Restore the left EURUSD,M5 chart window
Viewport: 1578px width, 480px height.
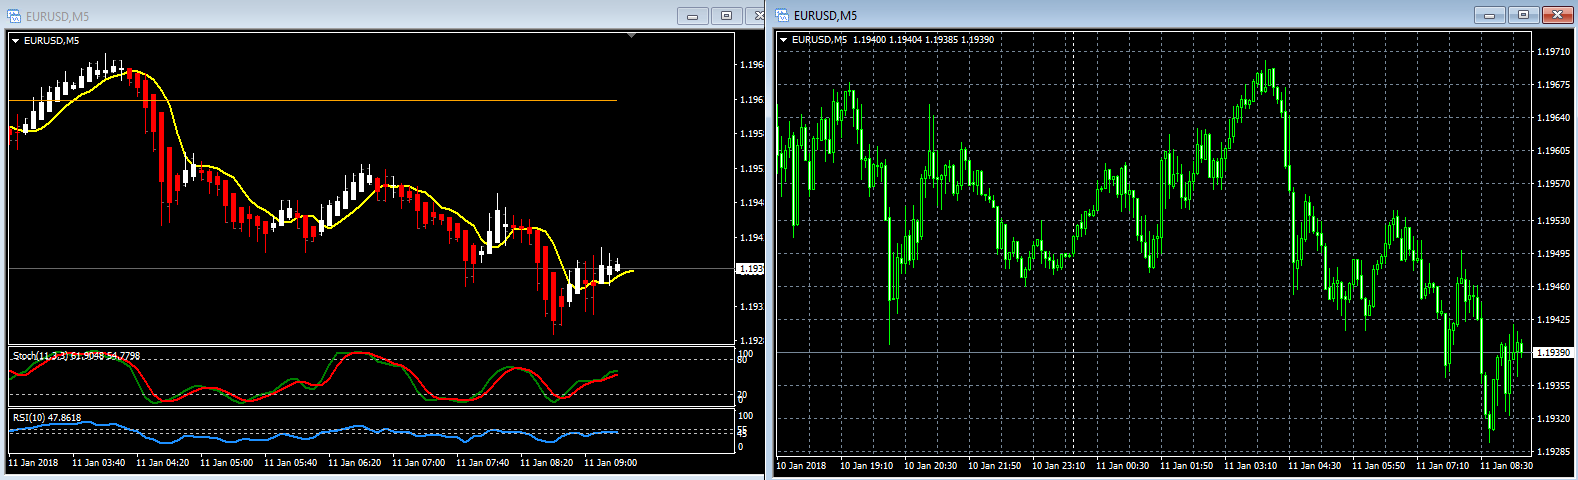click(x=727, y=15)
